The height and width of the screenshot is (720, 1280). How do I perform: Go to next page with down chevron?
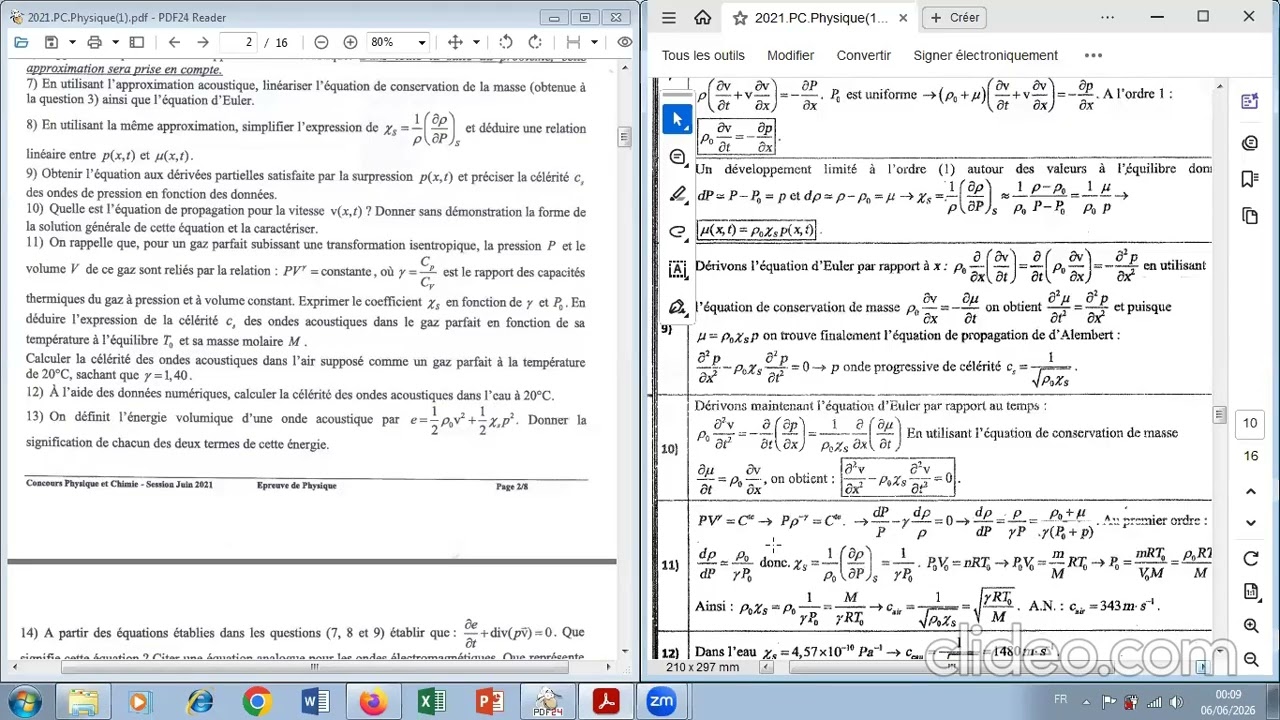(1250, 522)
